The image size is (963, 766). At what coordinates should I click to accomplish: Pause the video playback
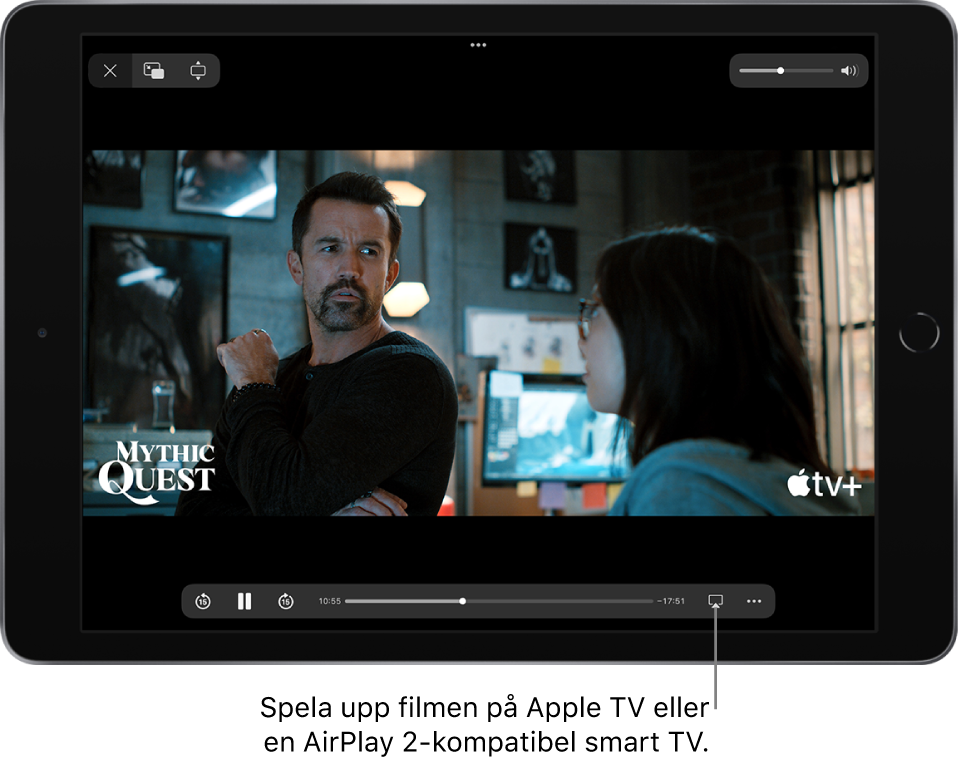[244, 601]
